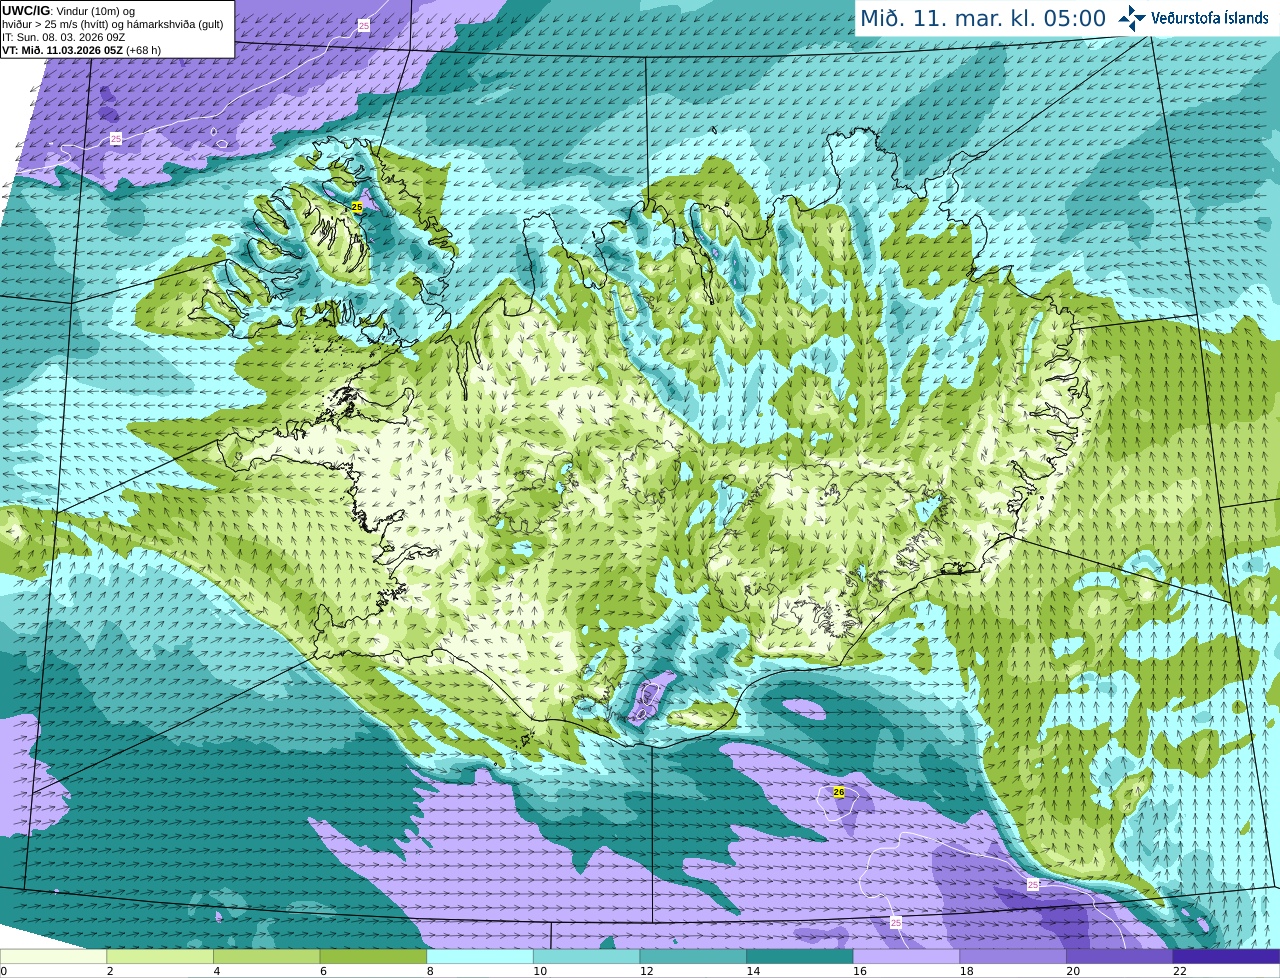The image size is (1280, 978).
Task: Click the 'VT: Mið. 11.03.2026 05Z (+68 h)' line
Action: click(x=82, y=50)
